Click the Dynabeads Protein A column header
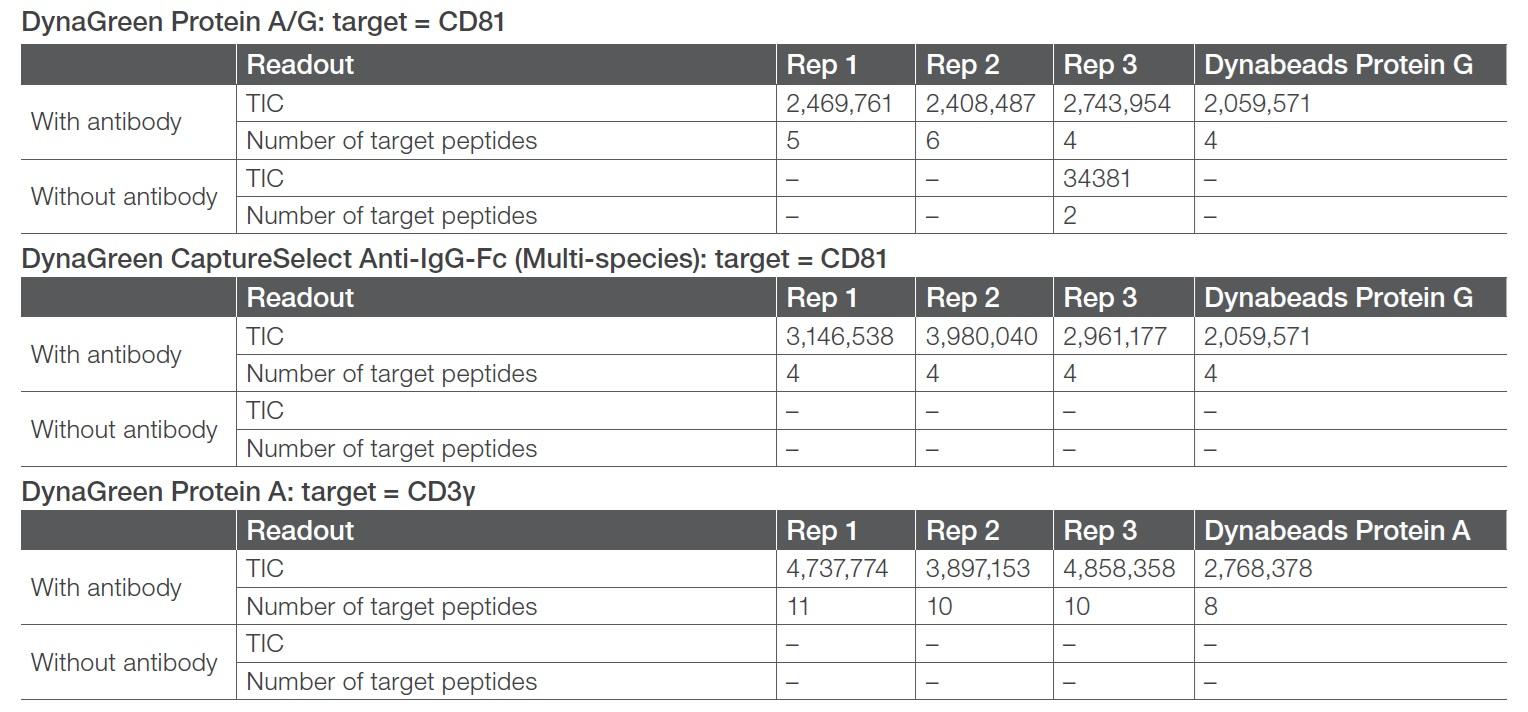The height and width of the screenshot is (712, 1528). point(1337,530)
